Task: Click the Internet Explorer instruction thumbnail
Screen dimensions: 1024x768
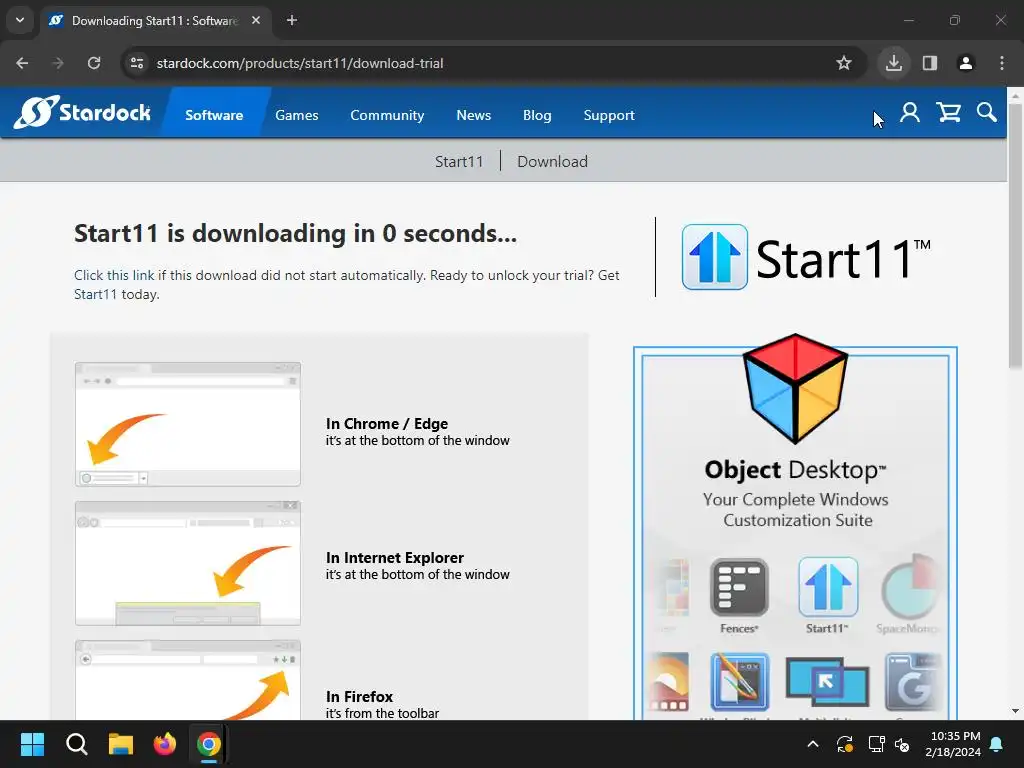Action: click(x=188, y=563)
